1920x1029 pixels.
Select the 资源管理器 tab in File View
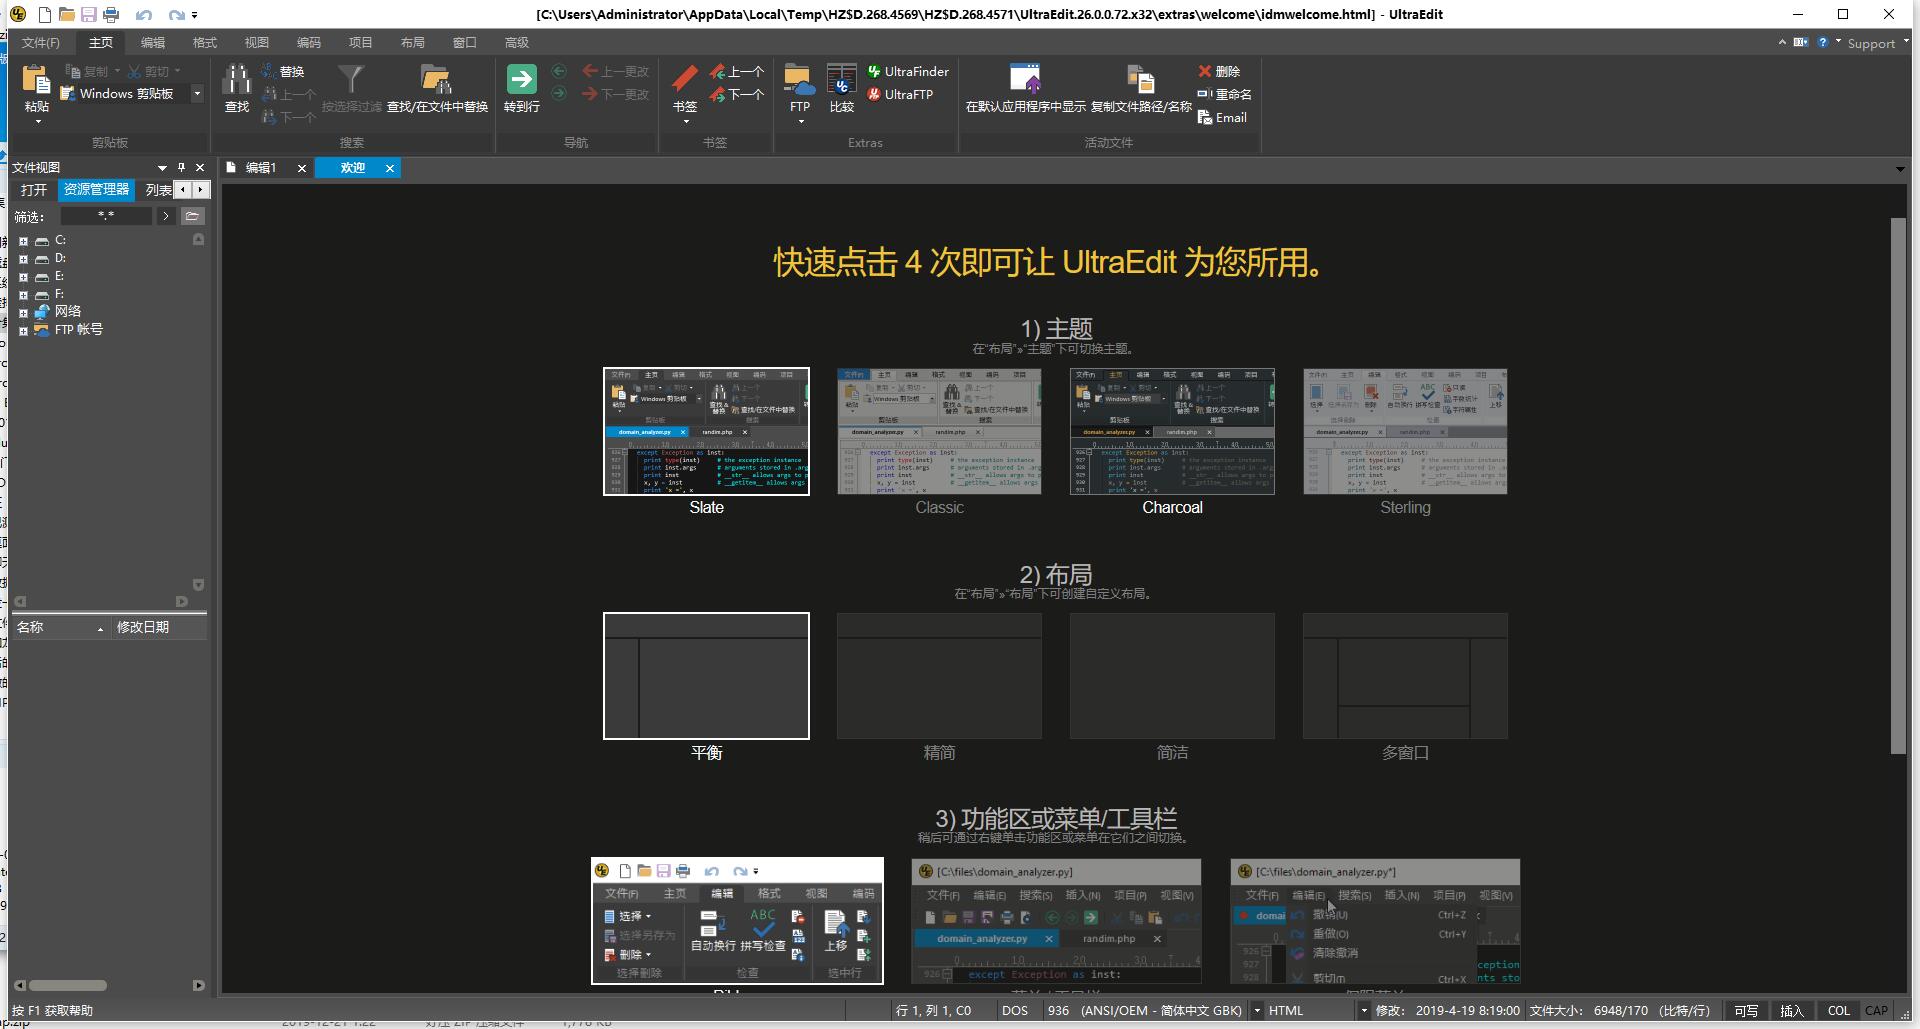click(x=97, y=189)
